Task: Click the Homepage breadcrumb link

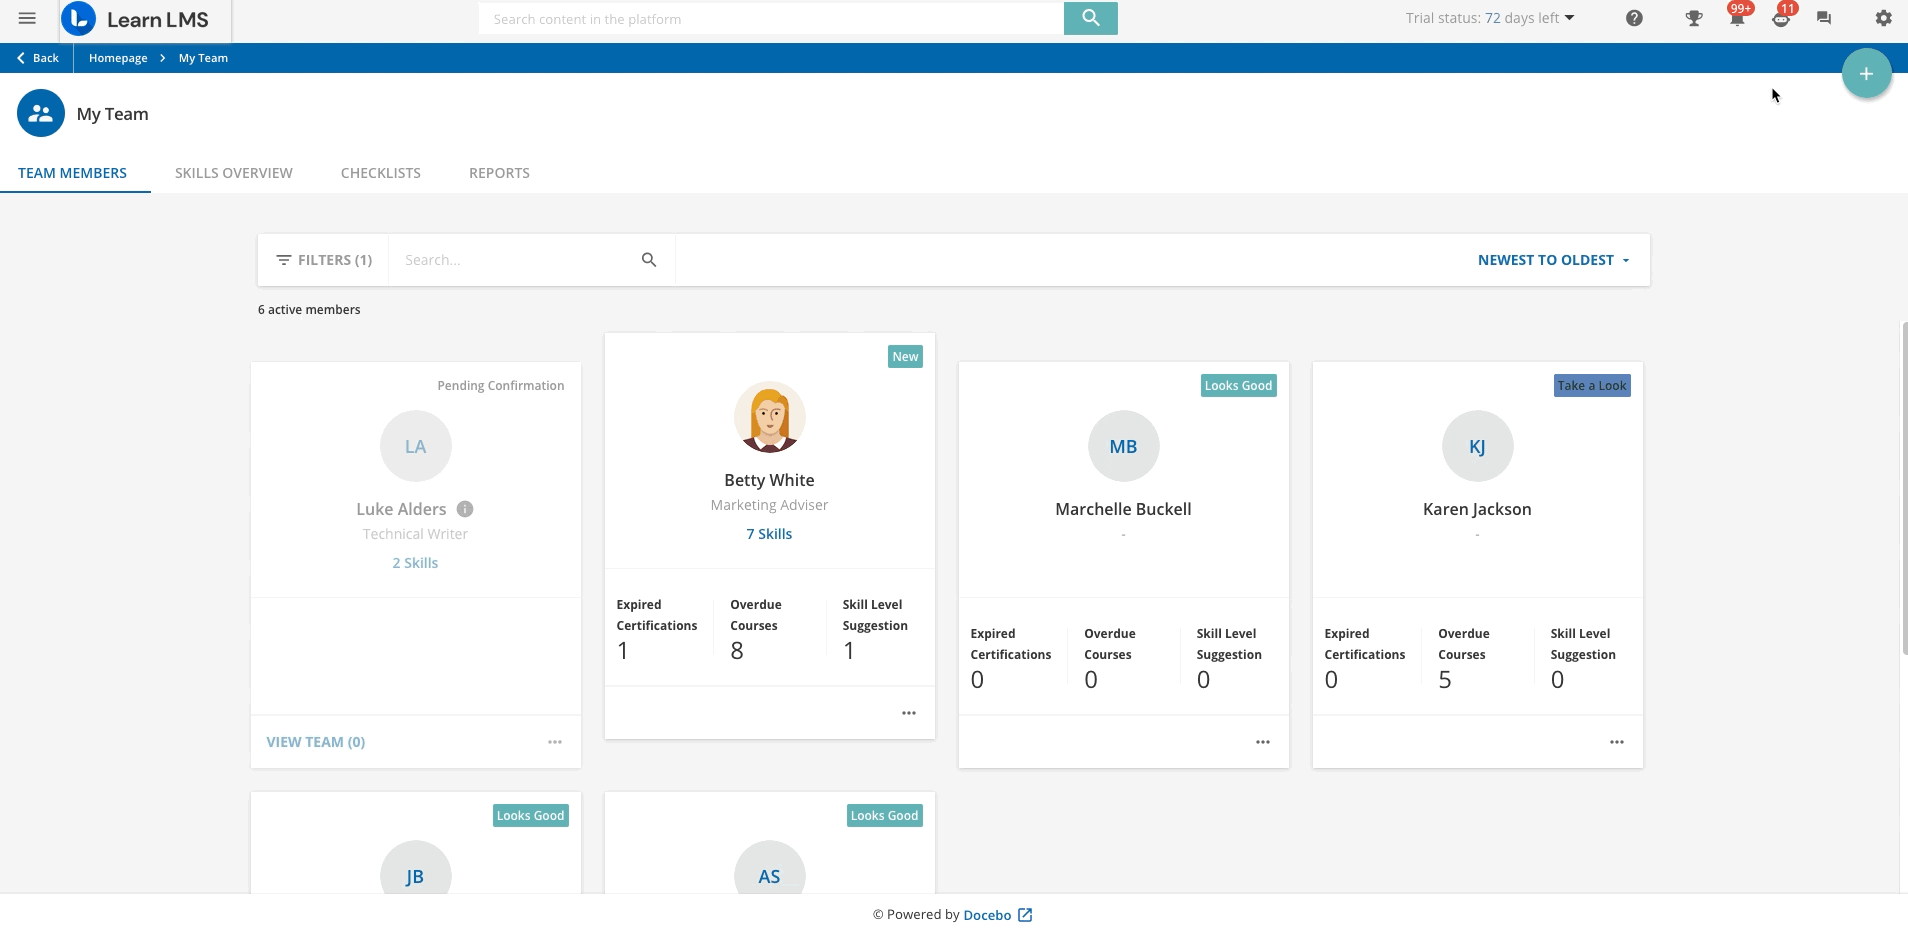Action: (118, 57)
